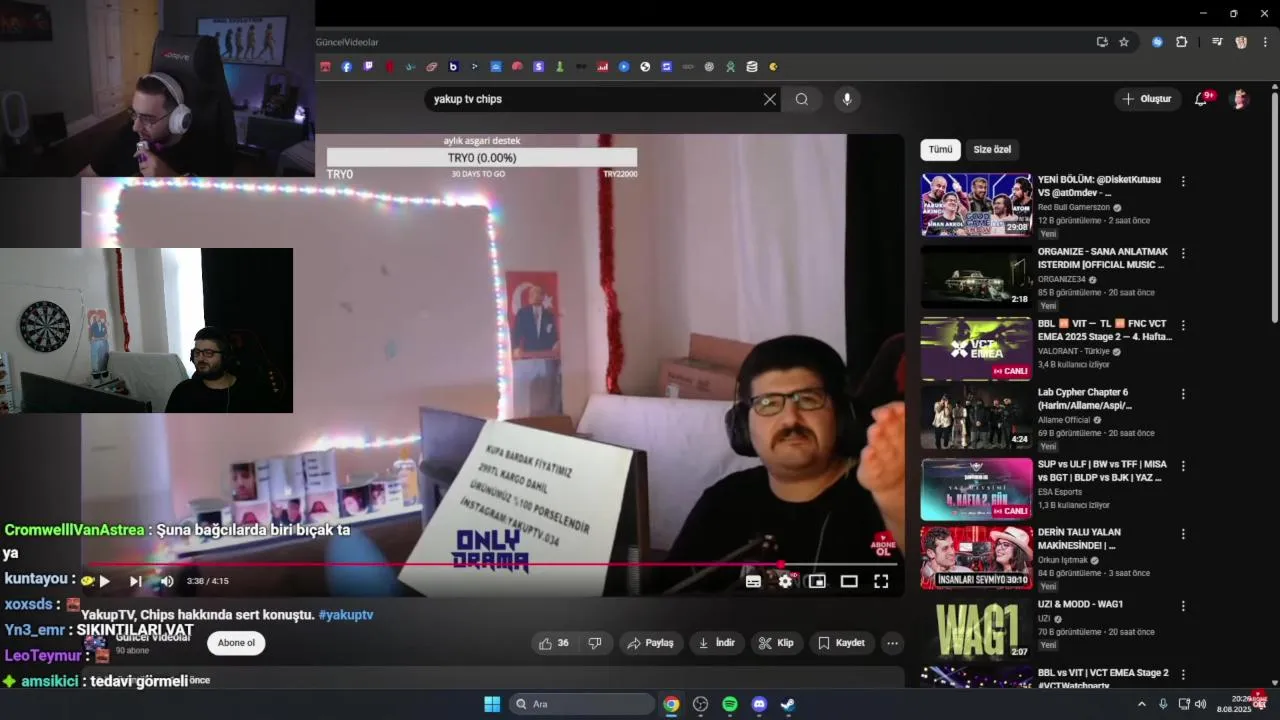Open Discord from the taskbar

[759, 704]
